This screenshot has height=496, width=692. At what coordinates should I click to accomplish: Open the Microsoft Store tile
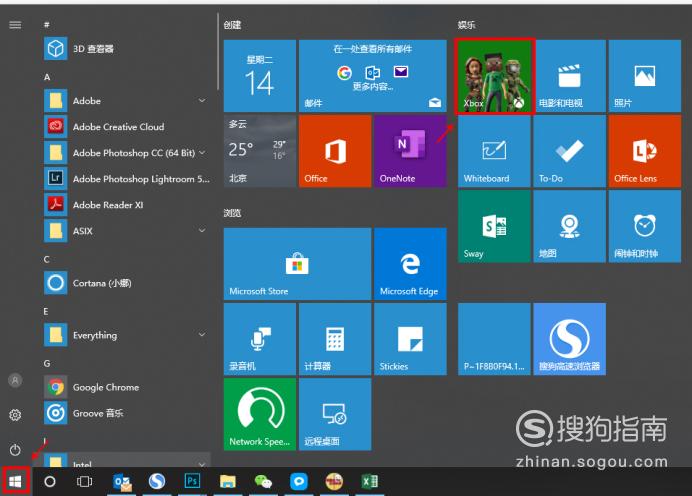click(x=297, y=264)
